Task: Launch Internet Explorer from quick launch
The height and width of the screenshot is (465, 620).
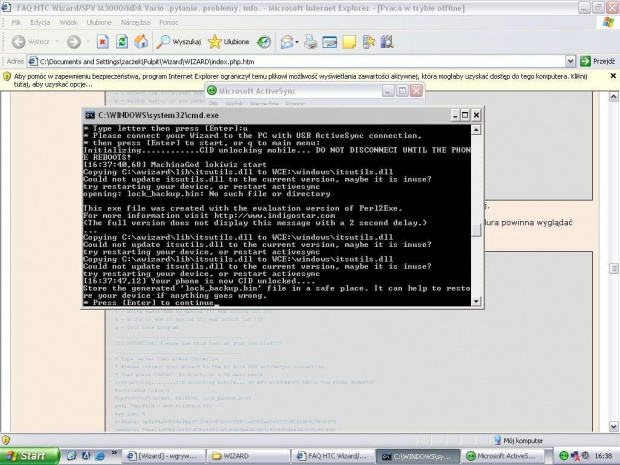Action: [100, 456]
